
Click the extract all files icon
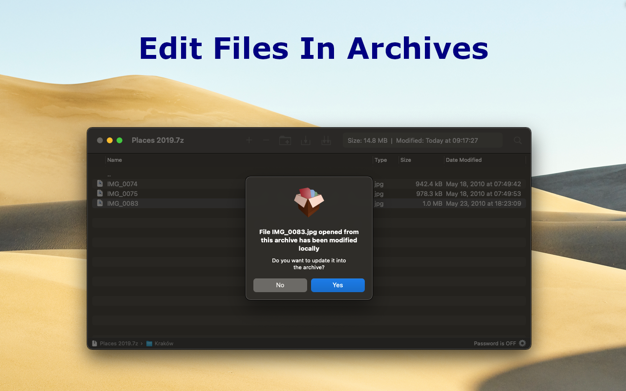pyautogui.click(x=326, y=140)
